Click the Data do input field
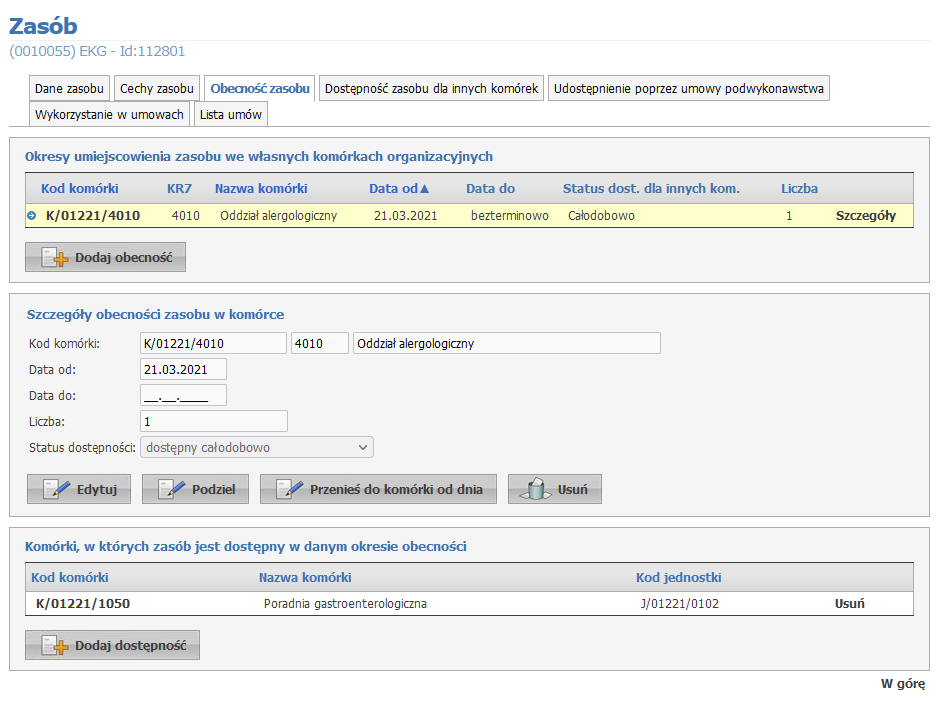Image resolution: width=940 pixels, height=710 pixels. [x=183, y=395]
